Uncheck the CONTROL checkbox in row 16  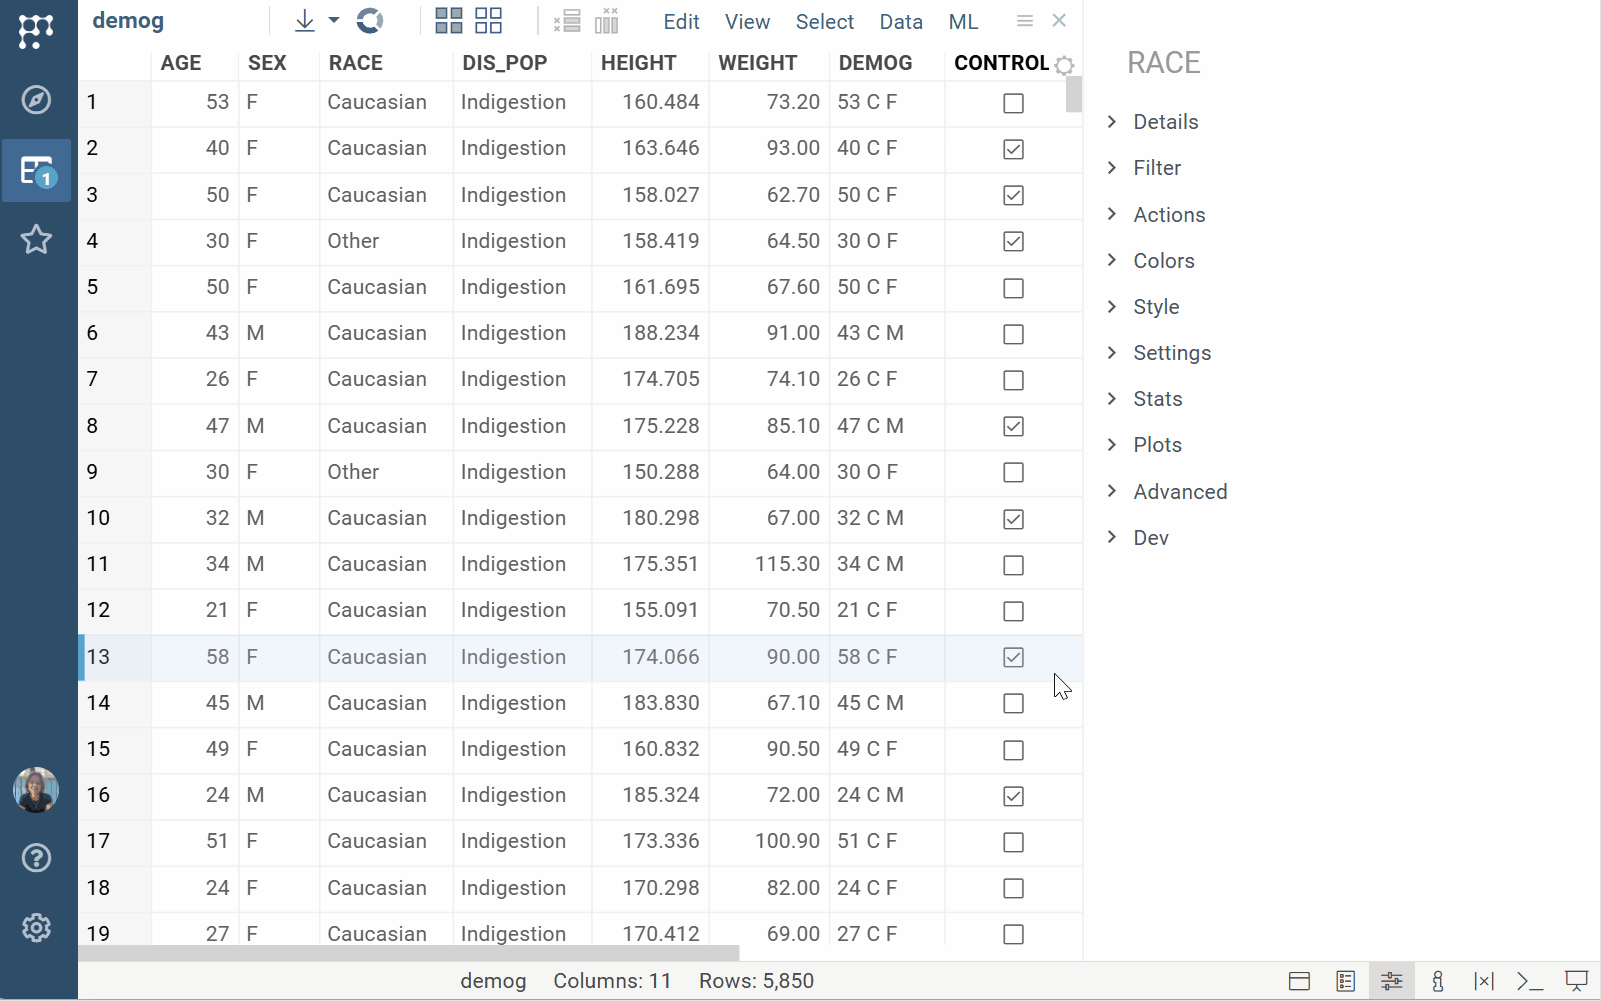(x=1013, y=796)
